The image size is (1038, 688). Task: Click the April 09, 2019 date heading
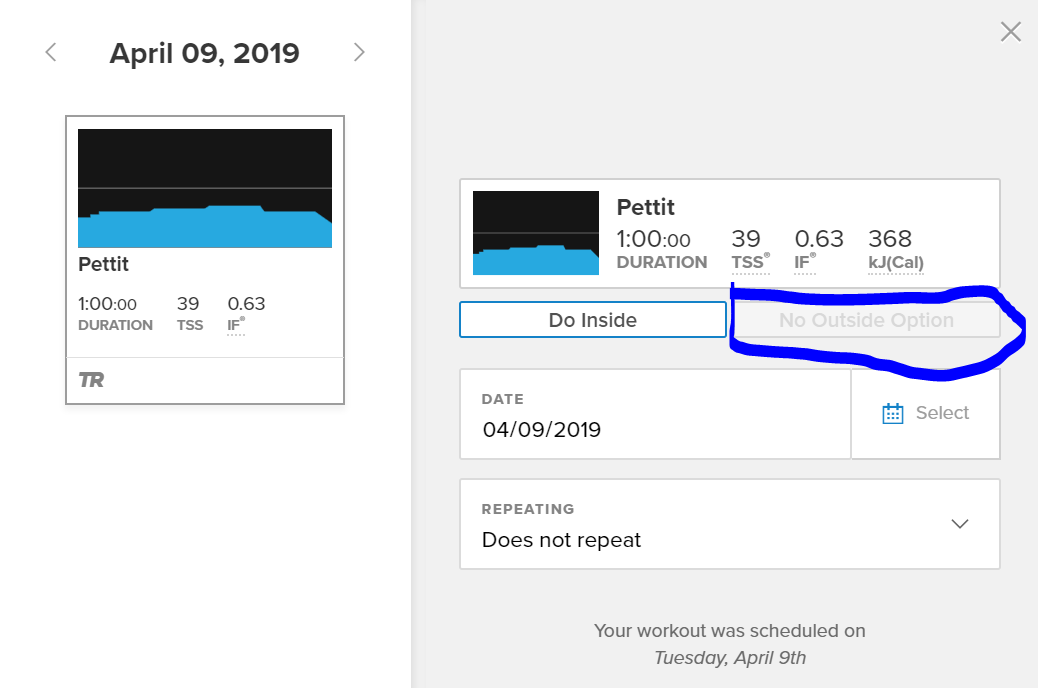click(204, 53)
